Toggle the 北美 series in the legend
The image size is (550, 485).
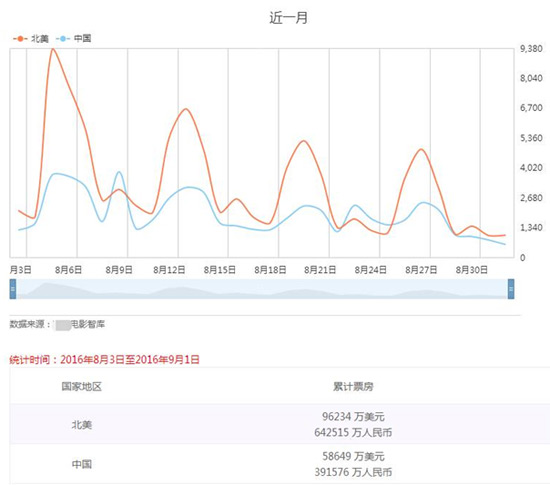click(x=31, y=39)
